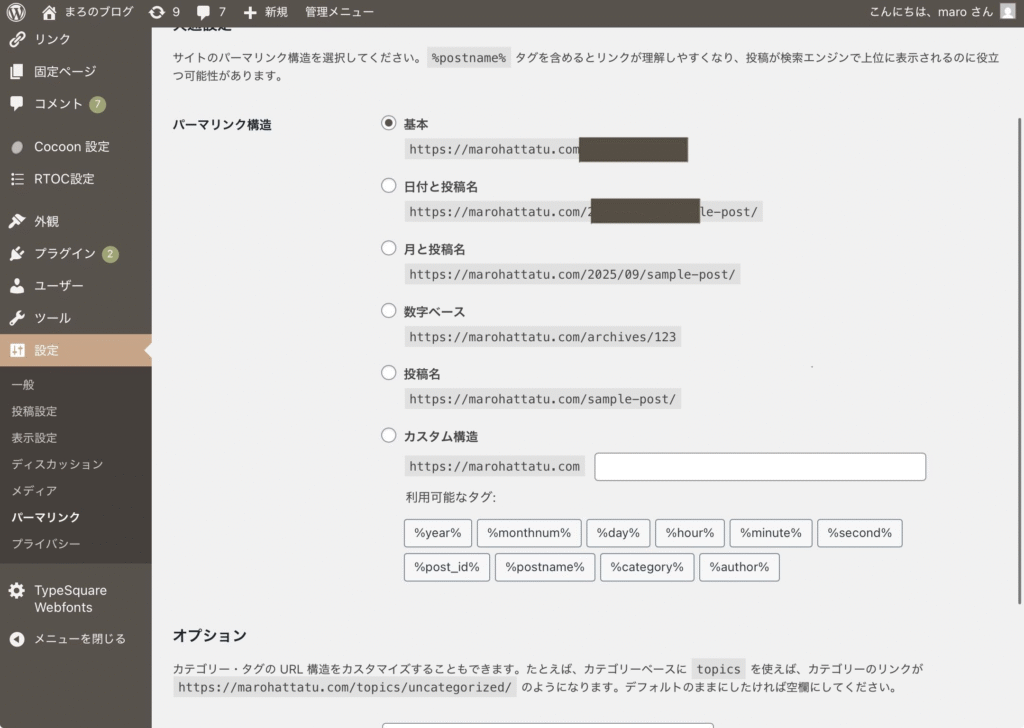Viewport: 1024px width, 728px height.
Task: Choose the カスタム構造 radio button
Action: (389, 436)
